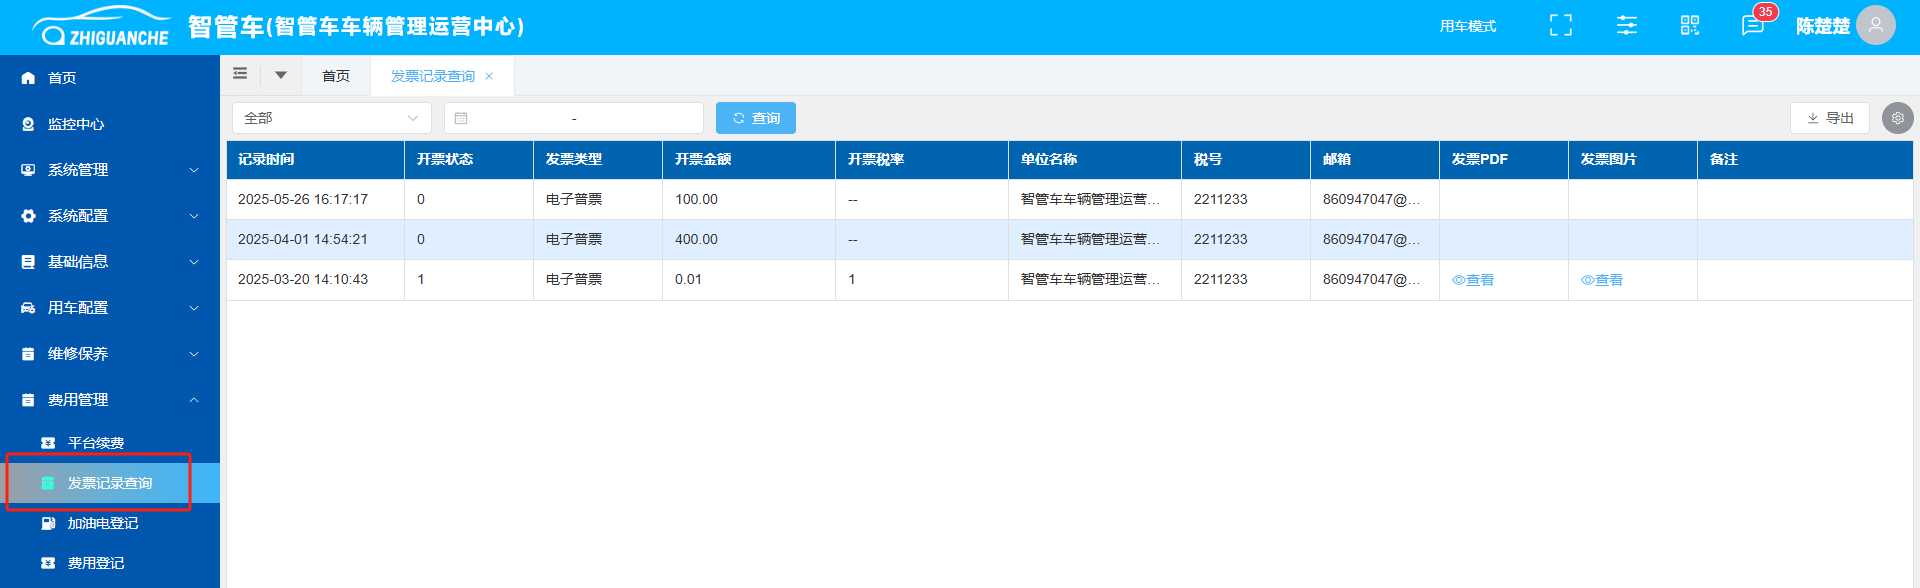Screen dimensions: 1920x588
Task: Click the QR code icon
Action: 1689,26
